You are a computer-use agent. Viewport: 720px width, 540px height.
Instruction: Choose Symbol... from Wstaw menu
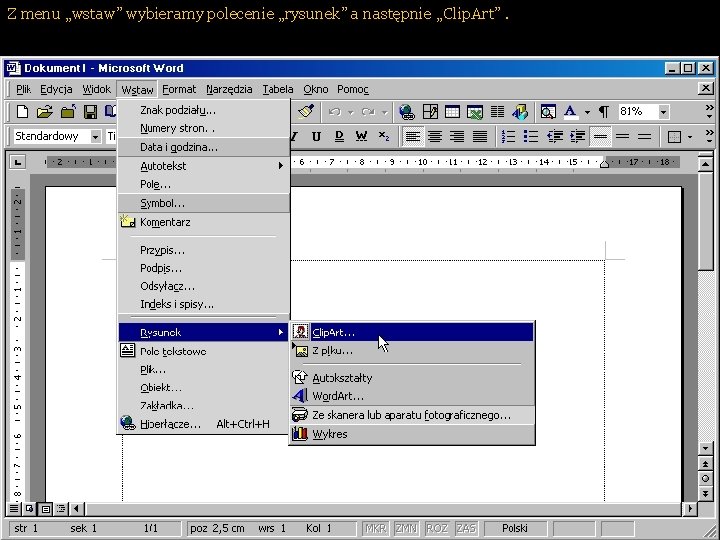pos(204,203)
